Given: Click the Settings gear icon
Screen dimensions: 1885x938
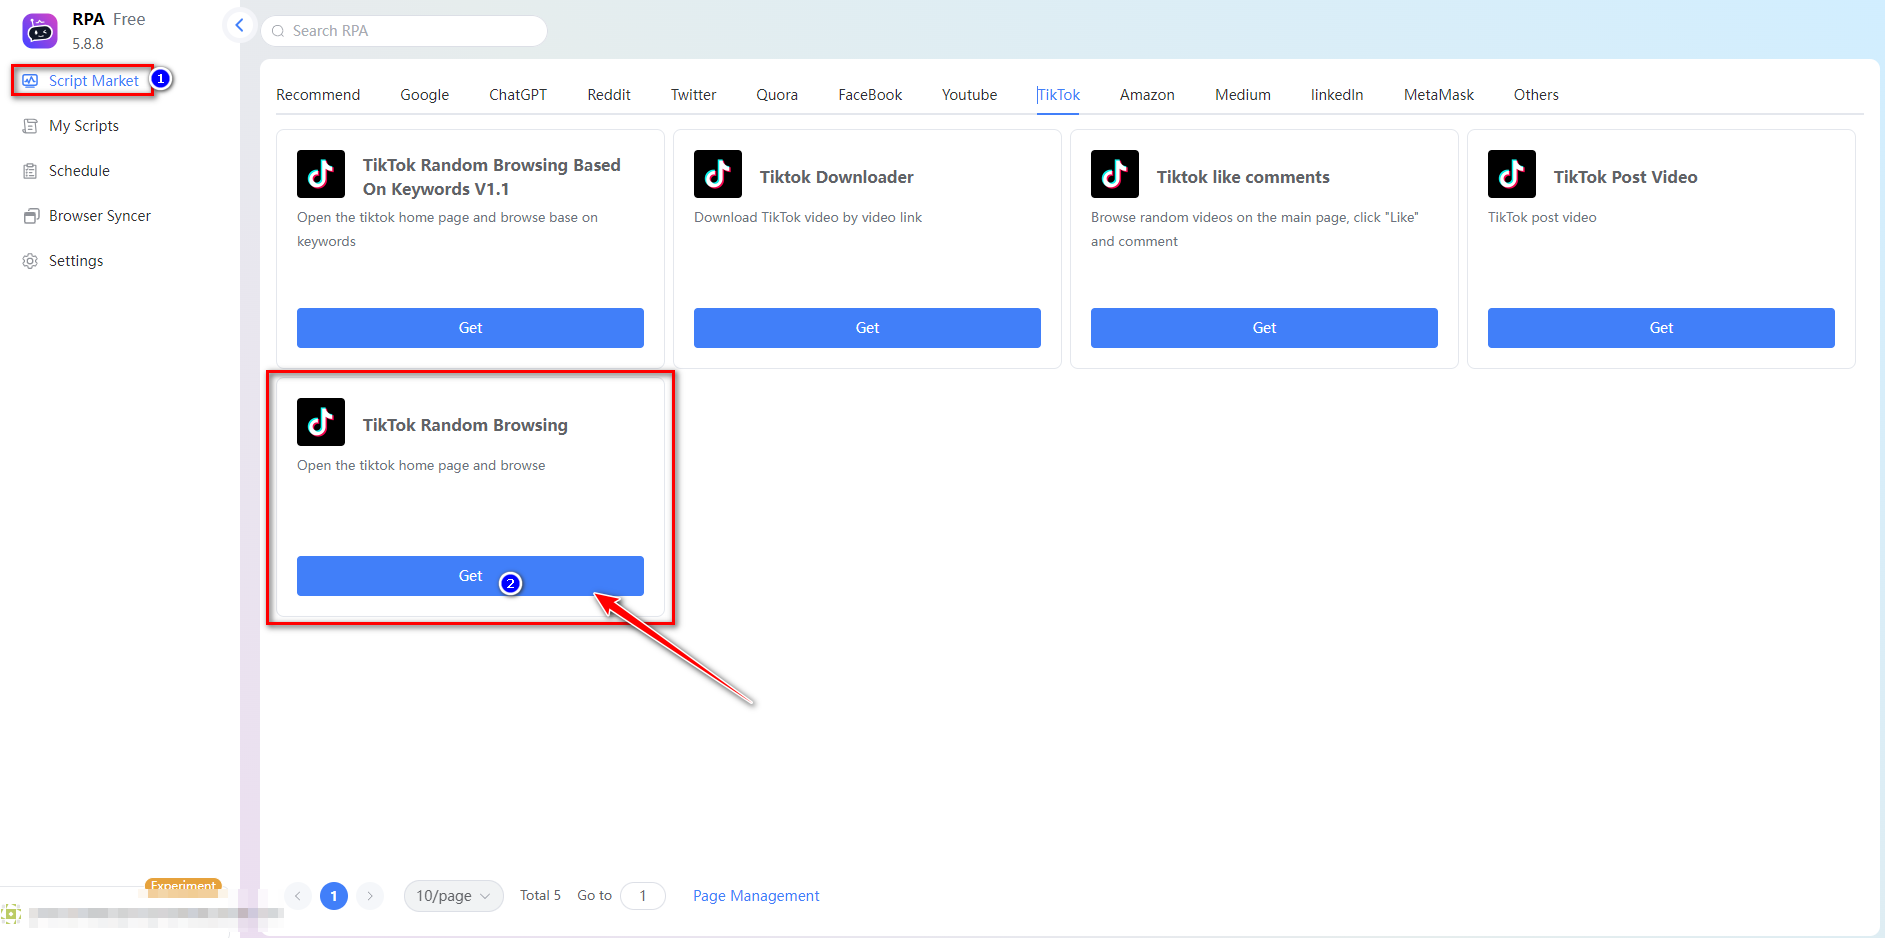Looking at the screenshot, I should 30,261.
